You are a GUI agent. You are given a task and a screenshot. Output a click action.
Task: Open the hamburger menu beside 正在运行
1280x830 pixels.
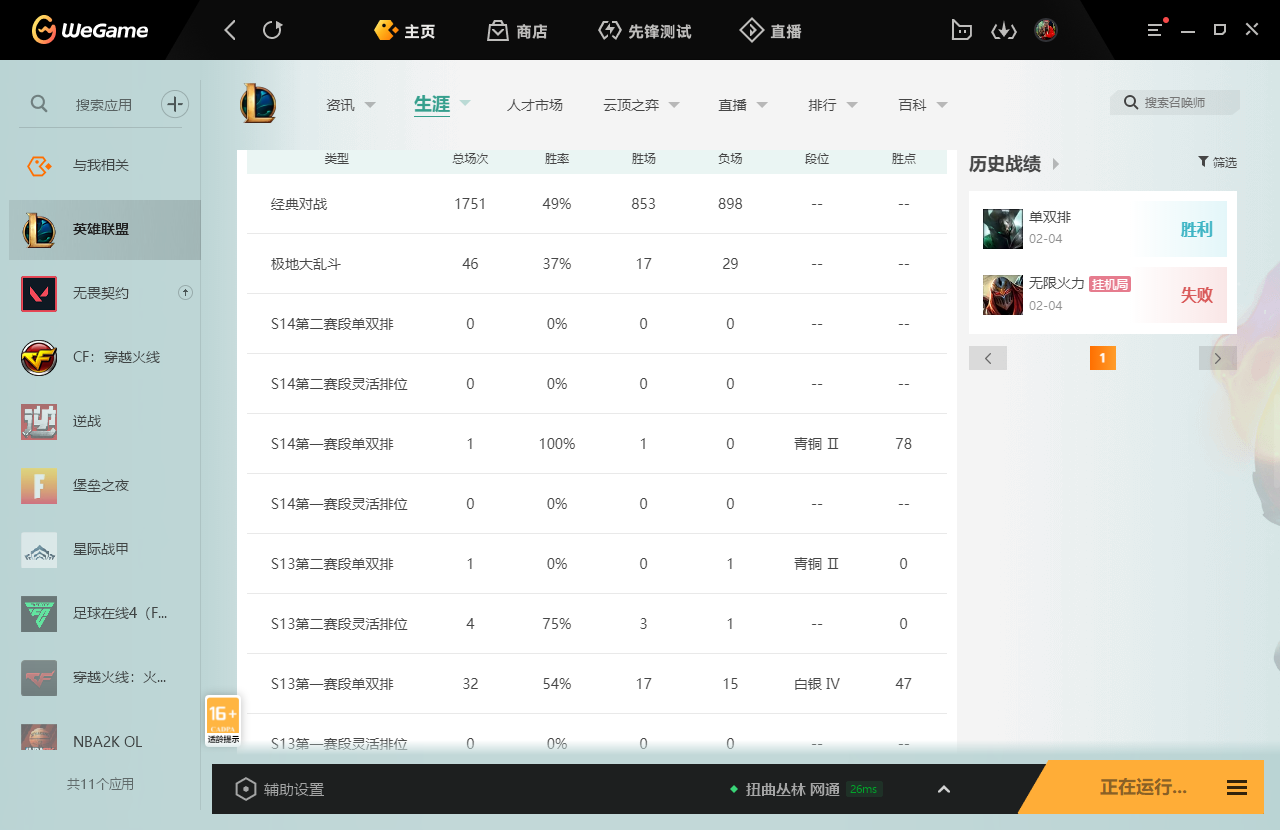point(1237,788)
